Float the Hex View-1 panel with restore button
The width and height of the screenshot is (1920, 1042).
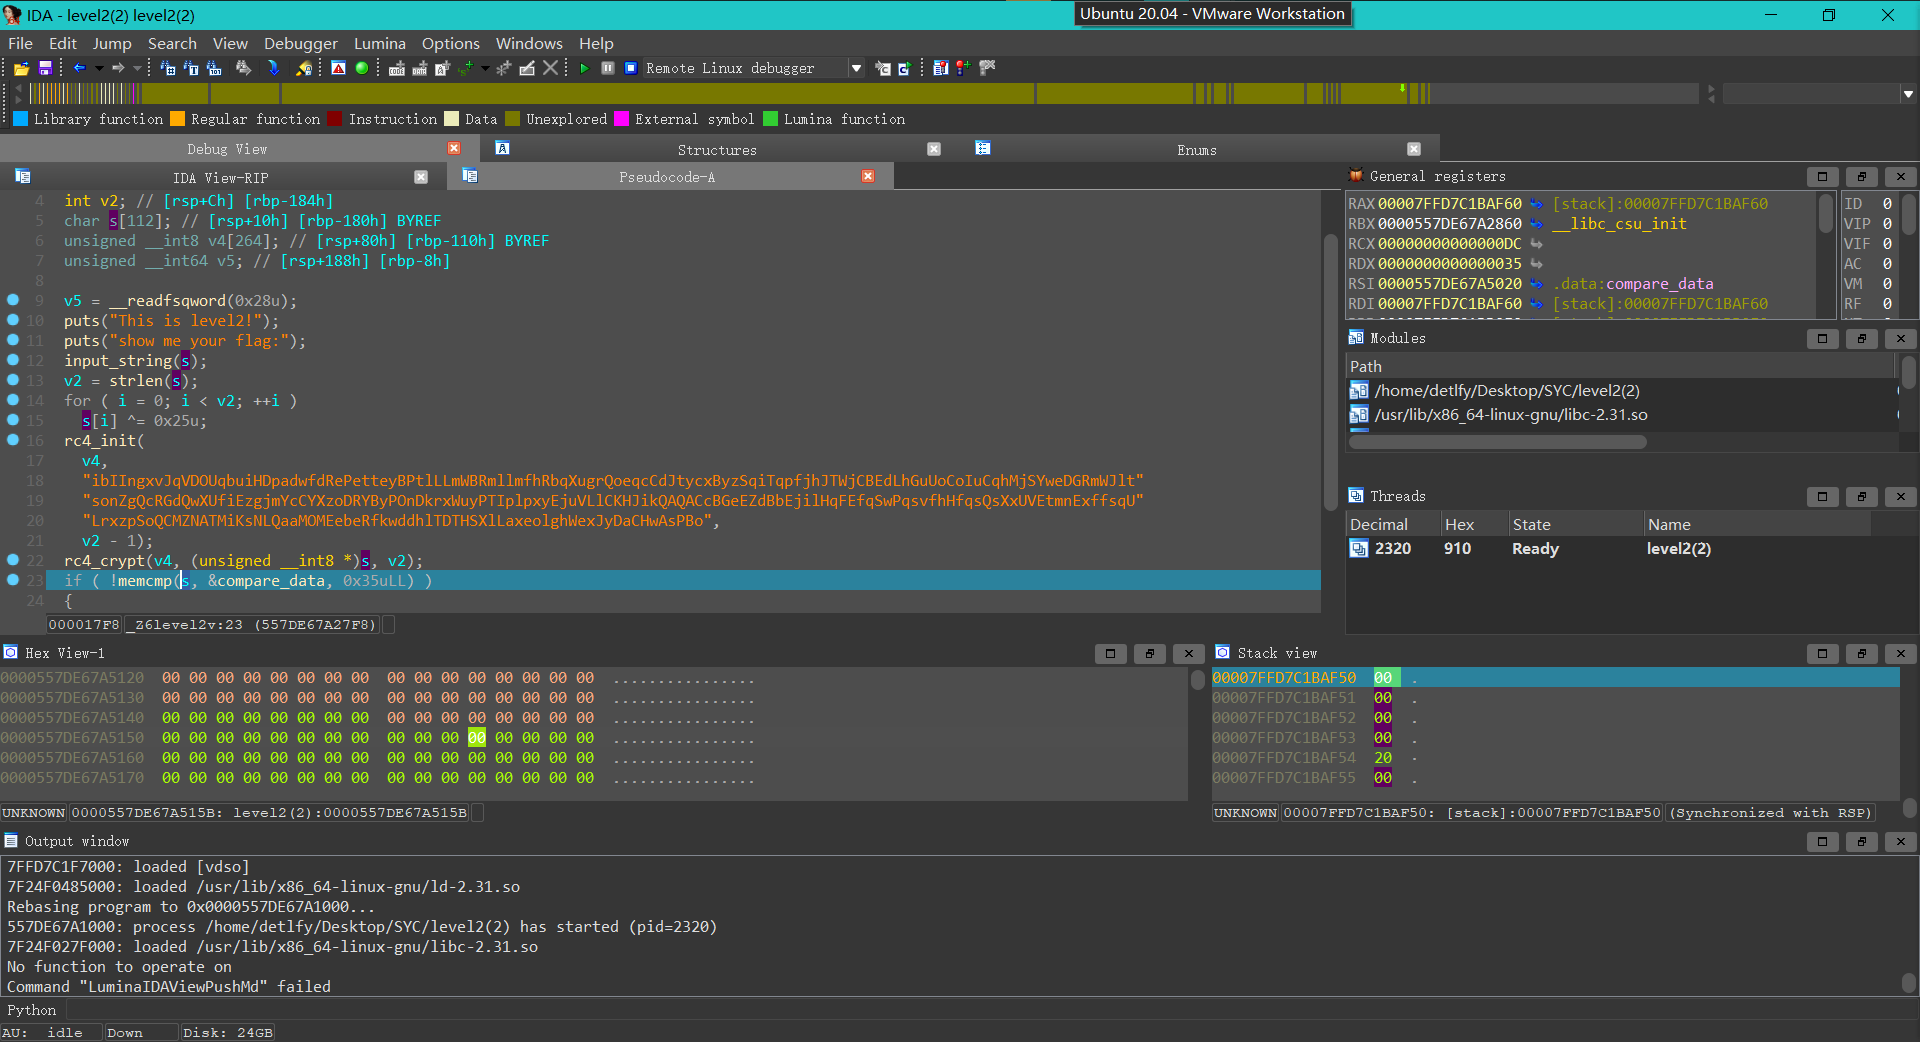(1150, 653)
